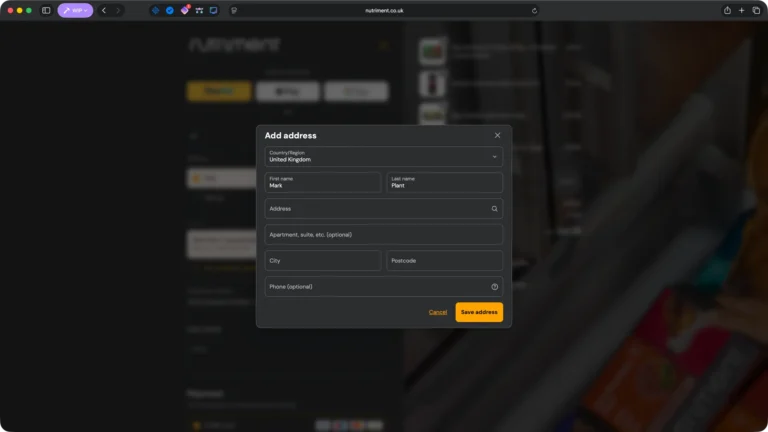768x432 pixels.
Task: Click the Cancel link
Action: pyautogui.click(x=438, y=312)
